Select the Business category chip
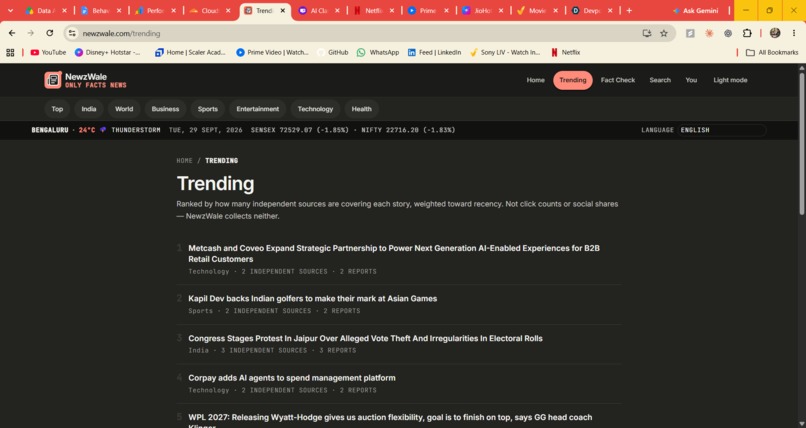Screen dimensions: 806x428 tap(165, 109)
